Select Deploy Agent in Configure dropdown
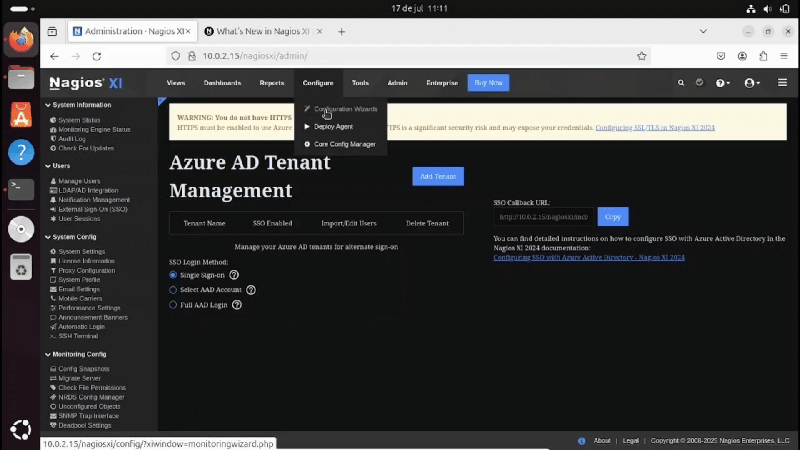 (x=333, y=127)
